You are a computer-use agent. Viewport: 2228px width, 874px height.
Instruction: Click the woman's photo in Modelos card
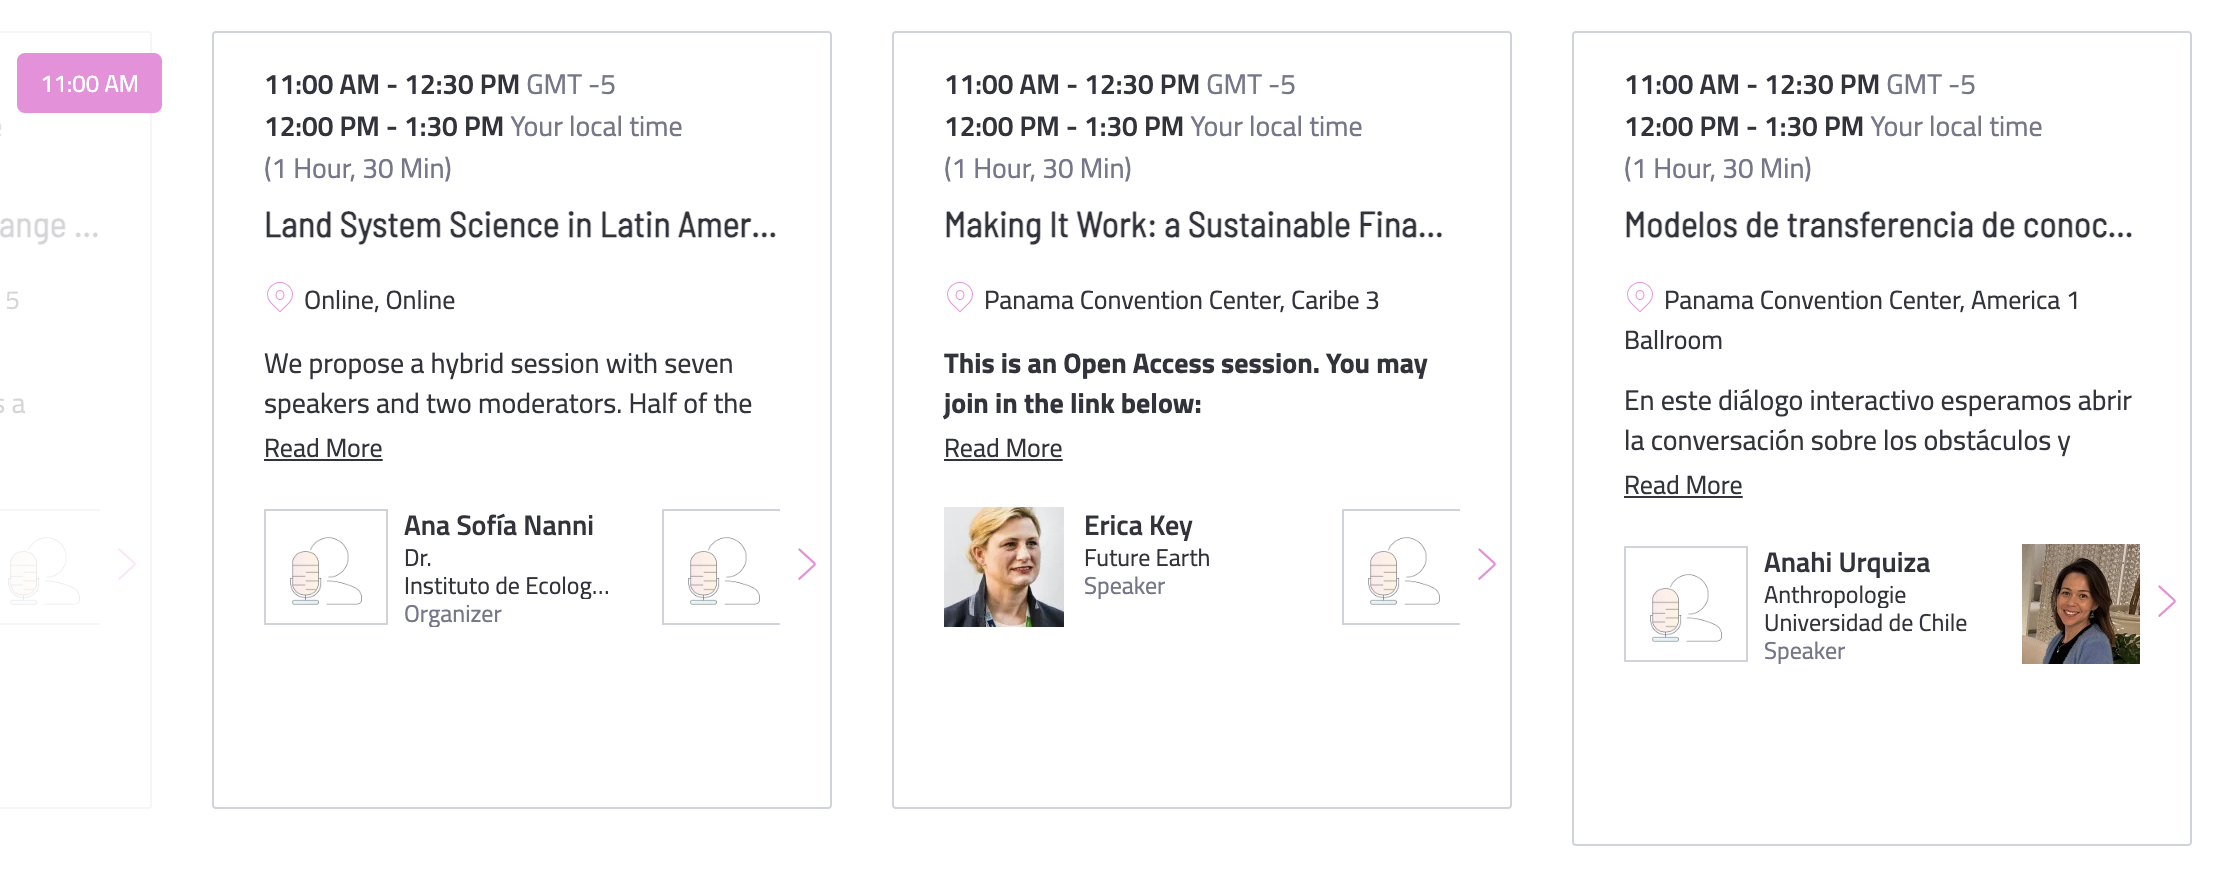tap(2081, 604)
